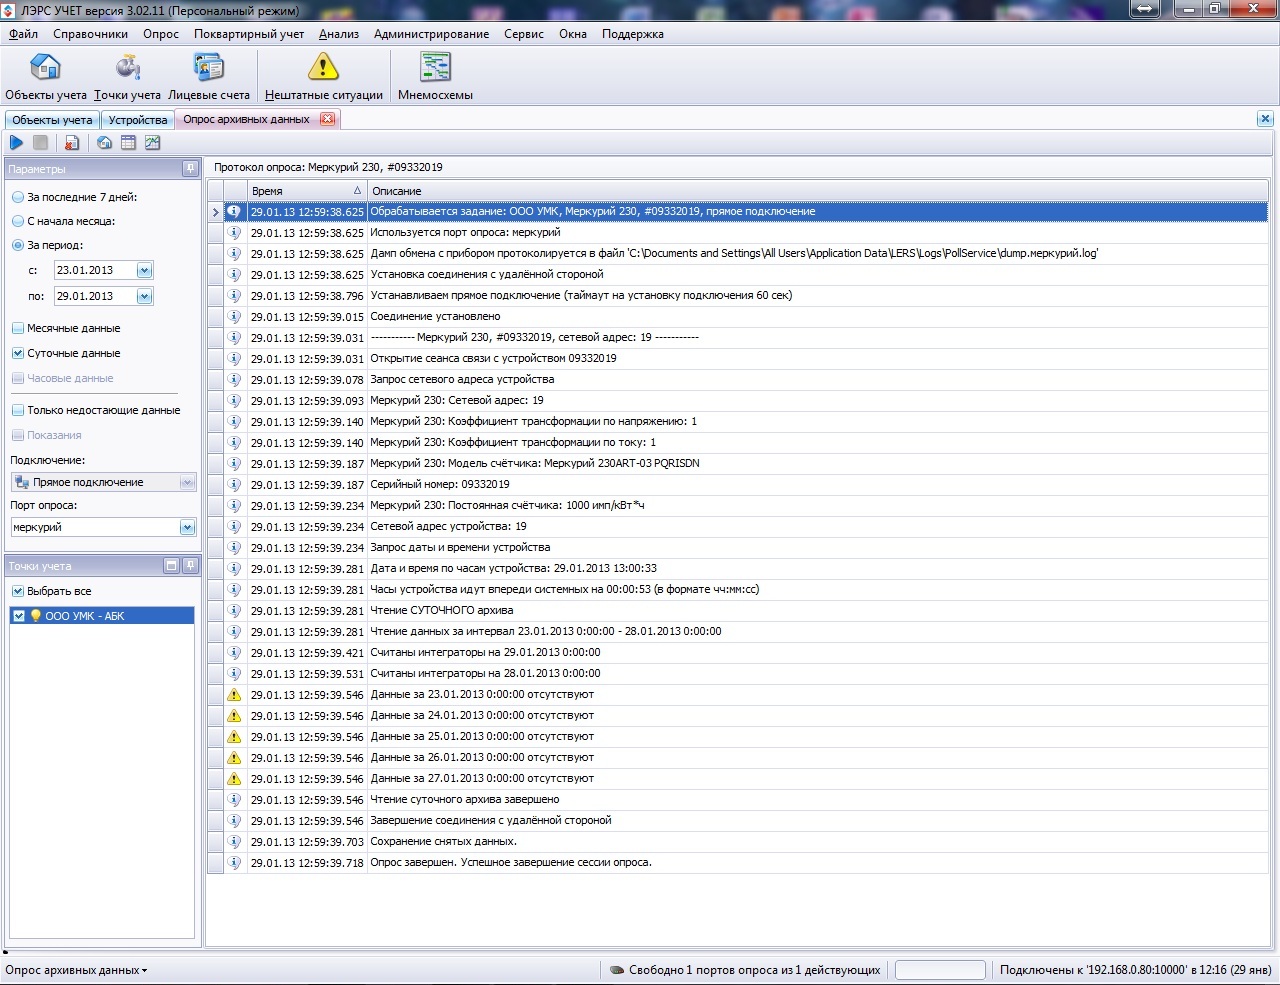Viewport: 1280px width, 985px height.
Task: Toggle the Выбрать все checkbox
Action: (18, 591)
